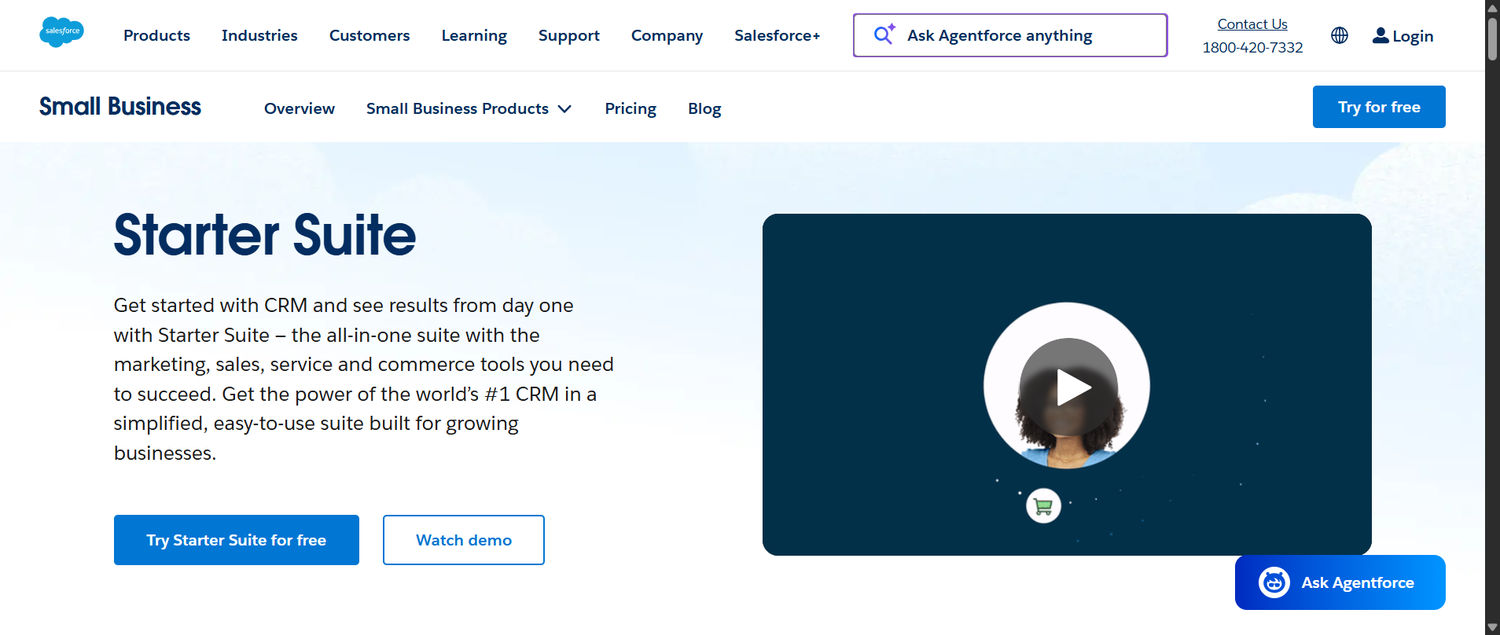Open the Products menu
Image resolution: width=1500 pixels, height=635 pixels.
156,35
